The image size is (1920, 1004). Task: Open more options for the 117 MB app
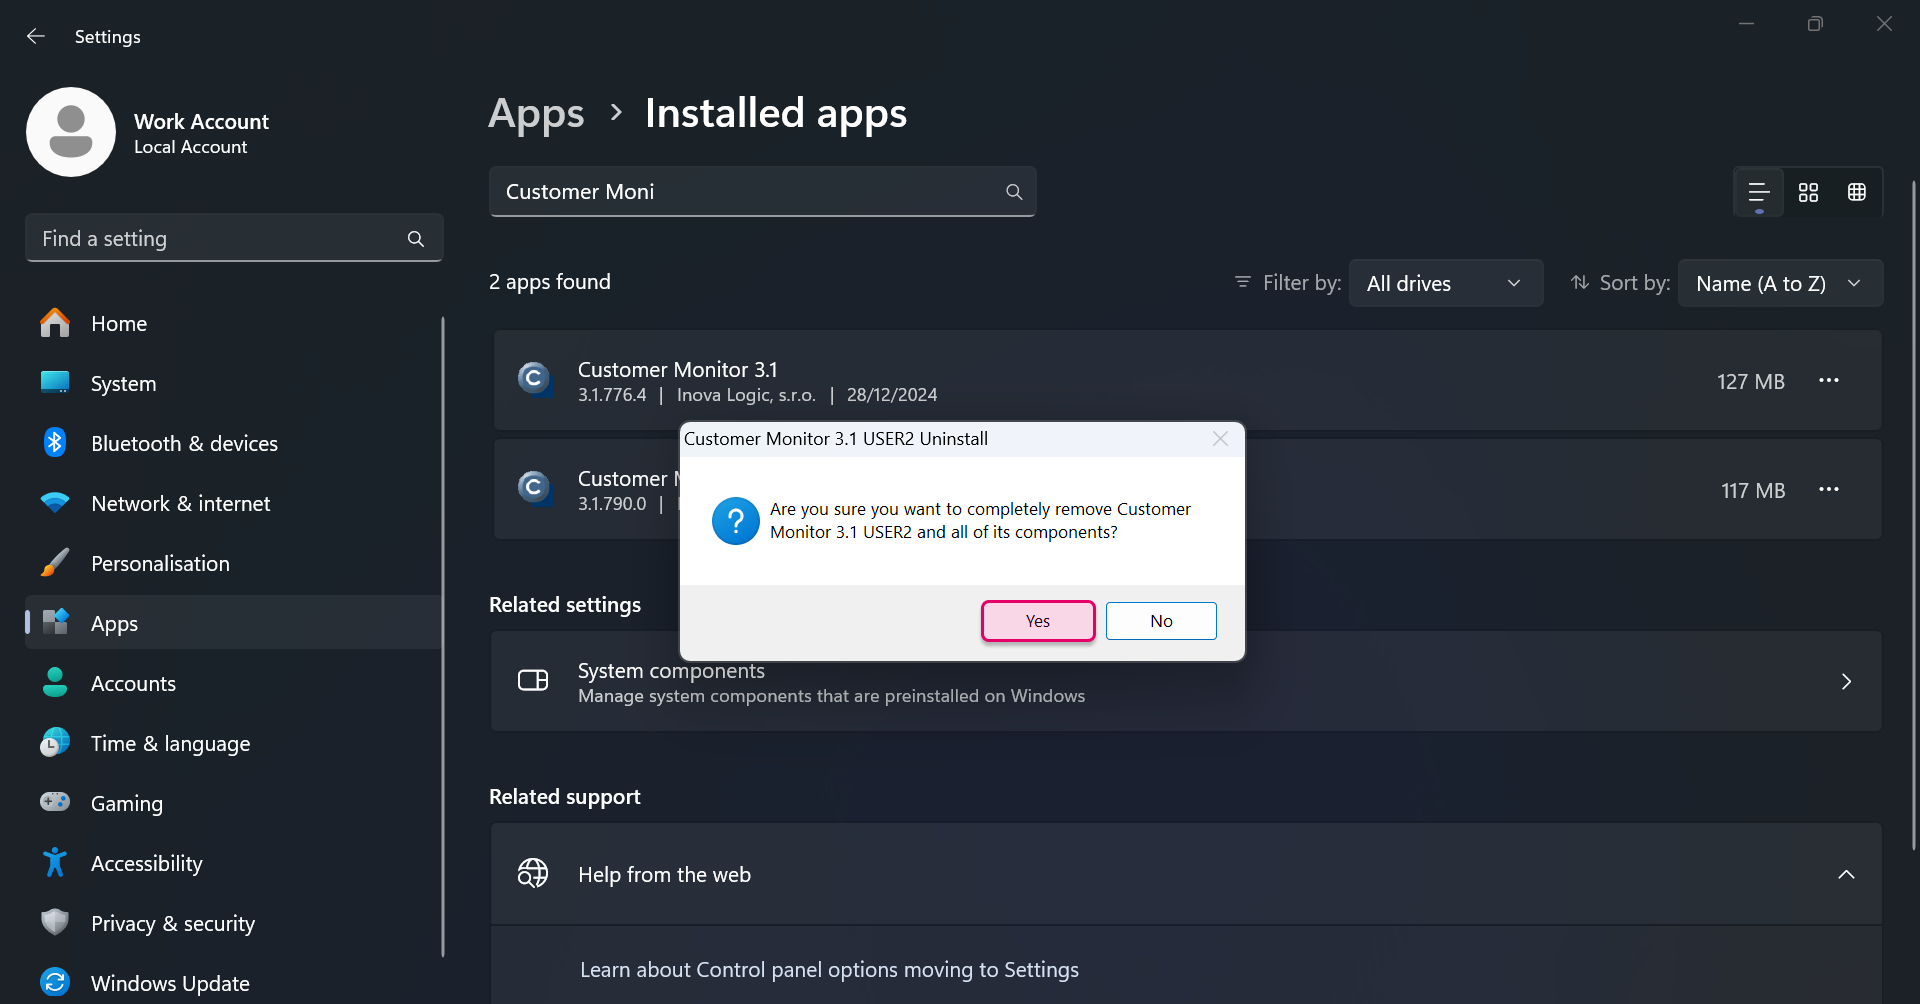1829,490
